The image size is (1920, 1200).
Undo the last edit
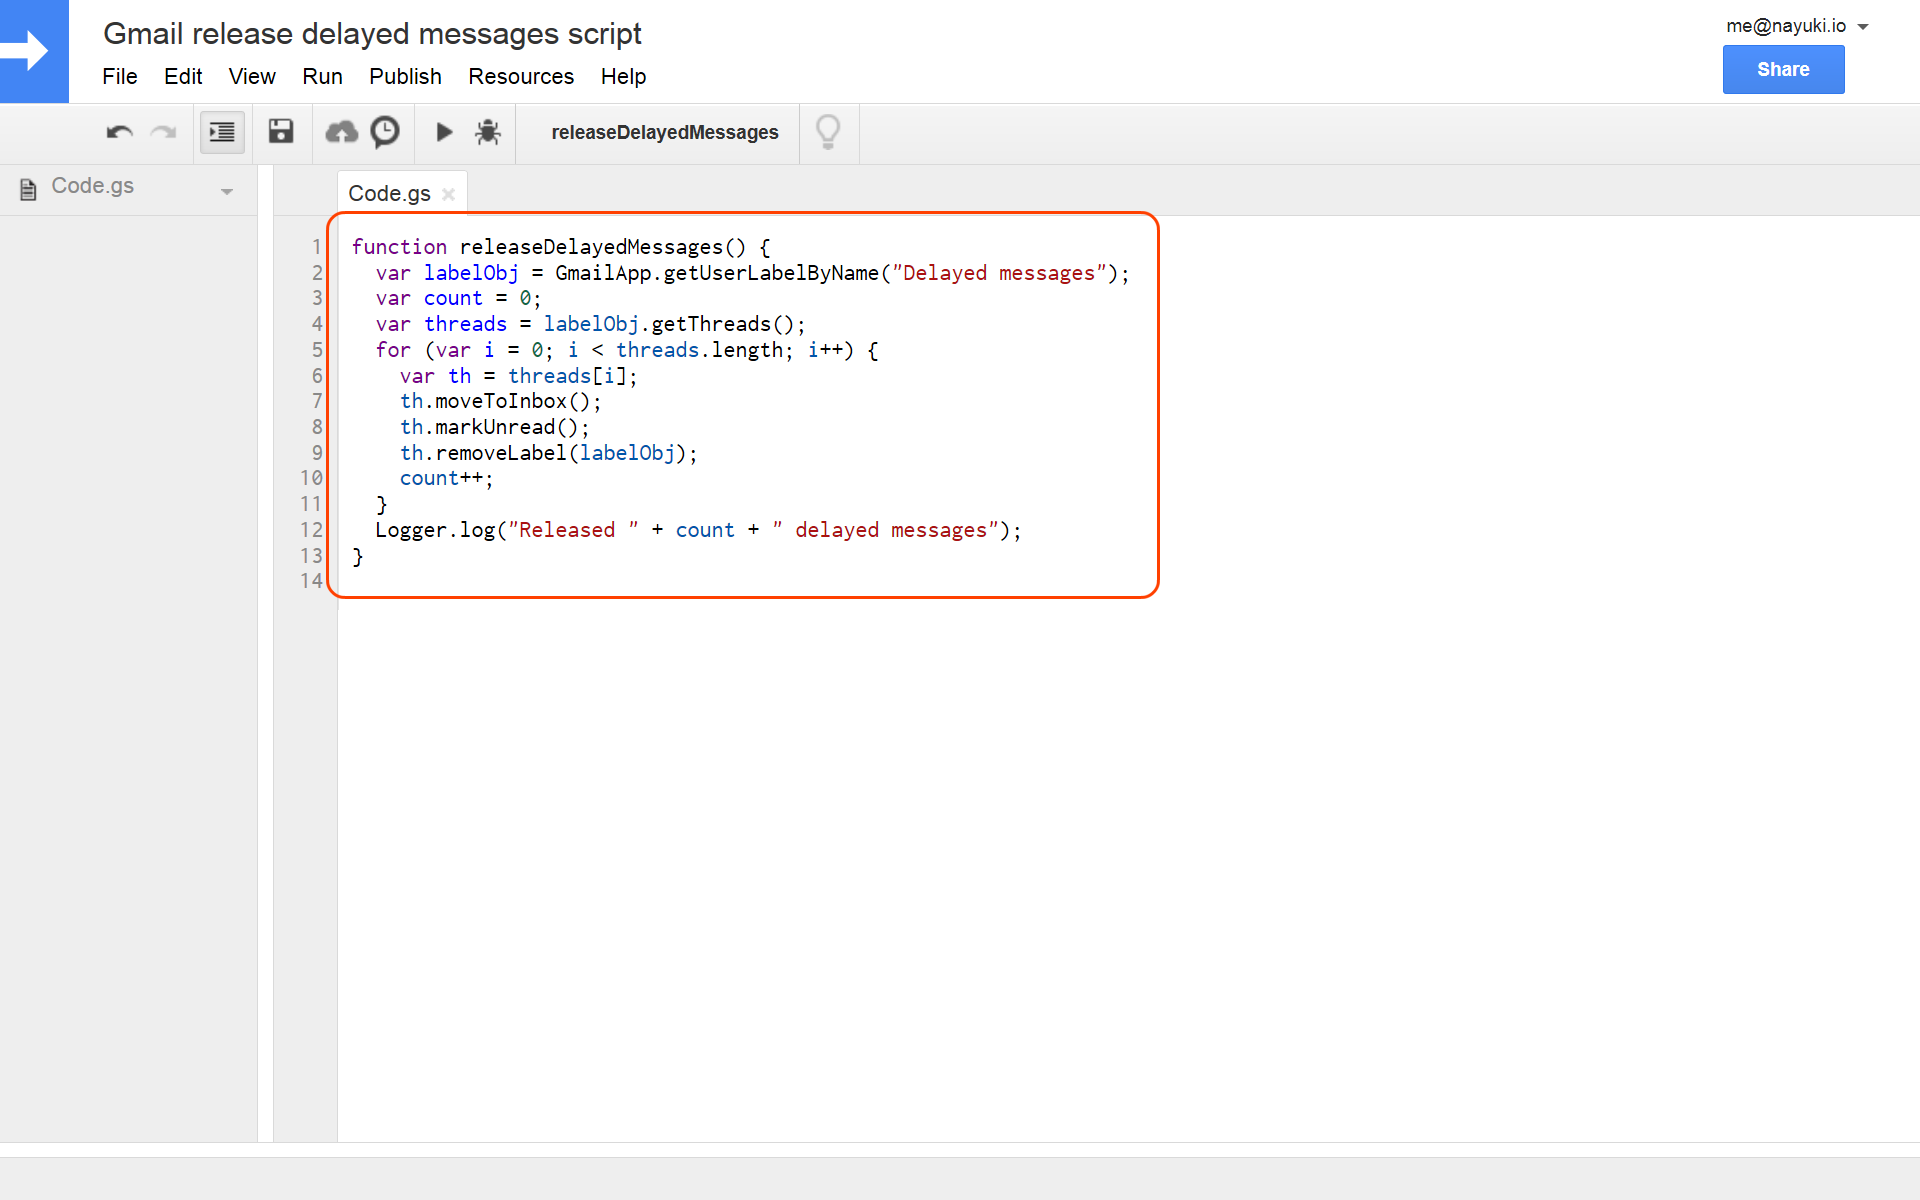120,132
